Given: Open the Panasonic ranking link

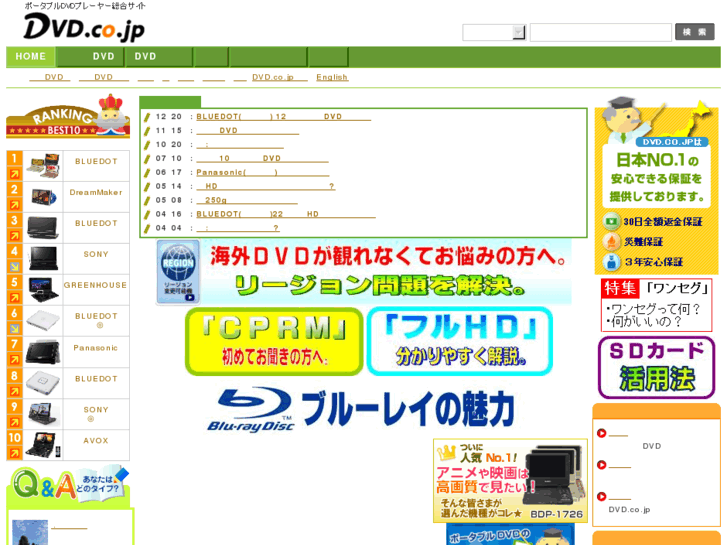Looking at the screenshot, I should [x=96, y=348].
